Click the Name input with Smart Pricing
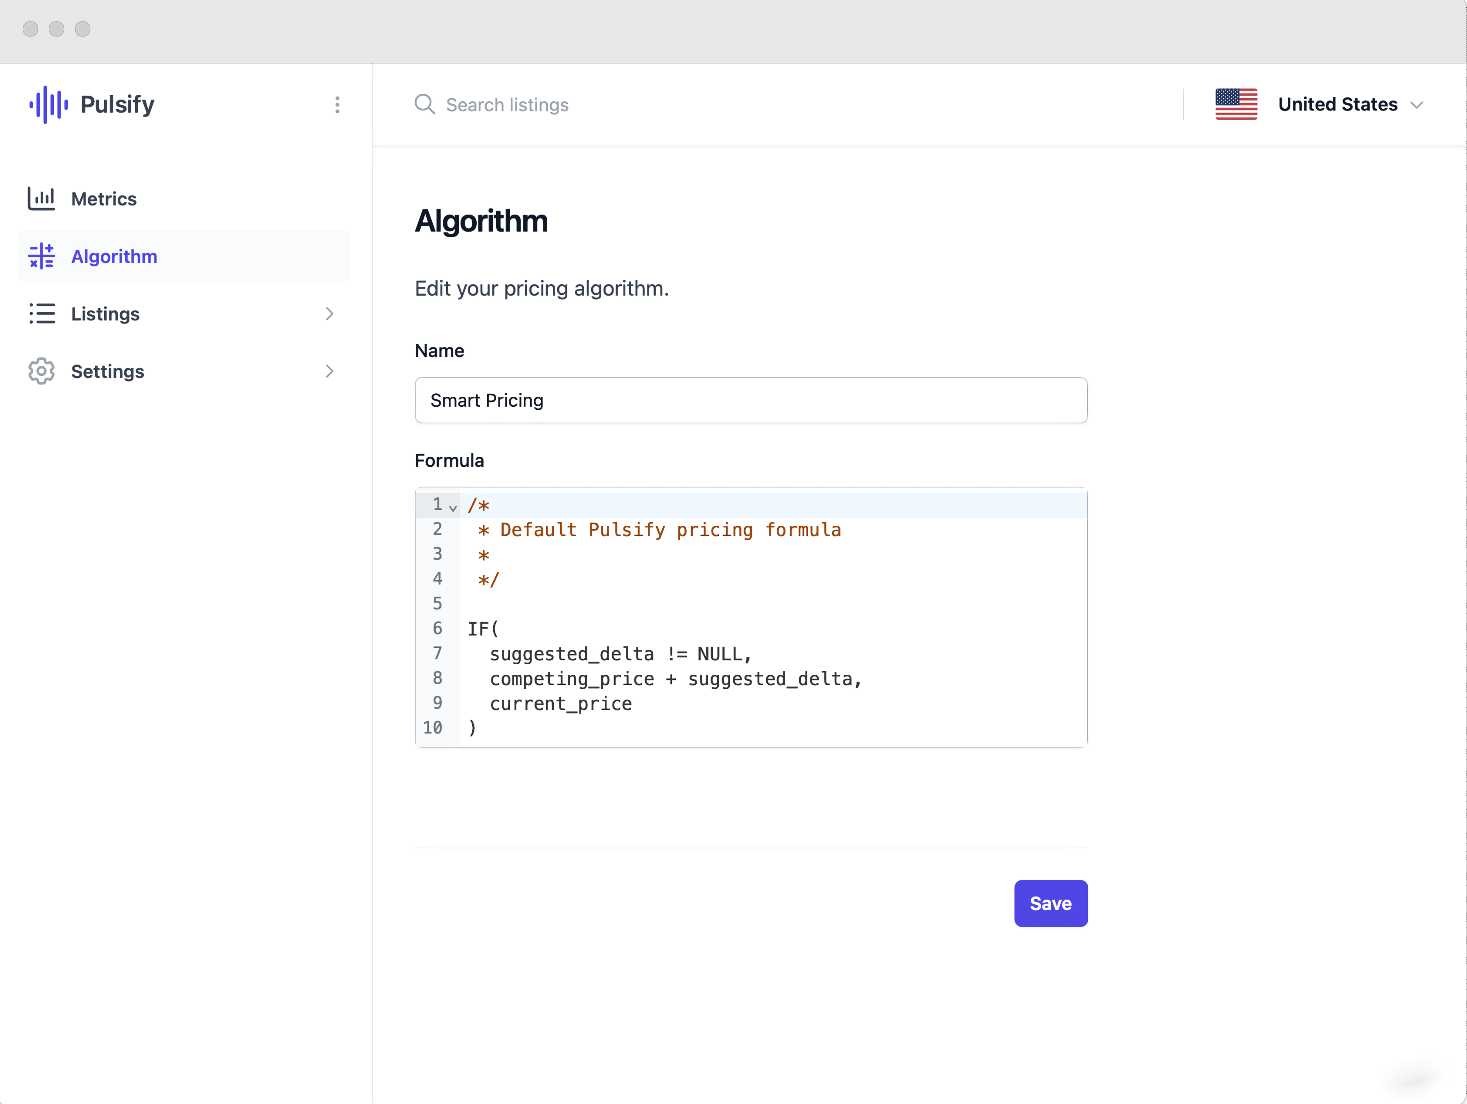Screen dimensions: 1467x1104 [751, 400]
